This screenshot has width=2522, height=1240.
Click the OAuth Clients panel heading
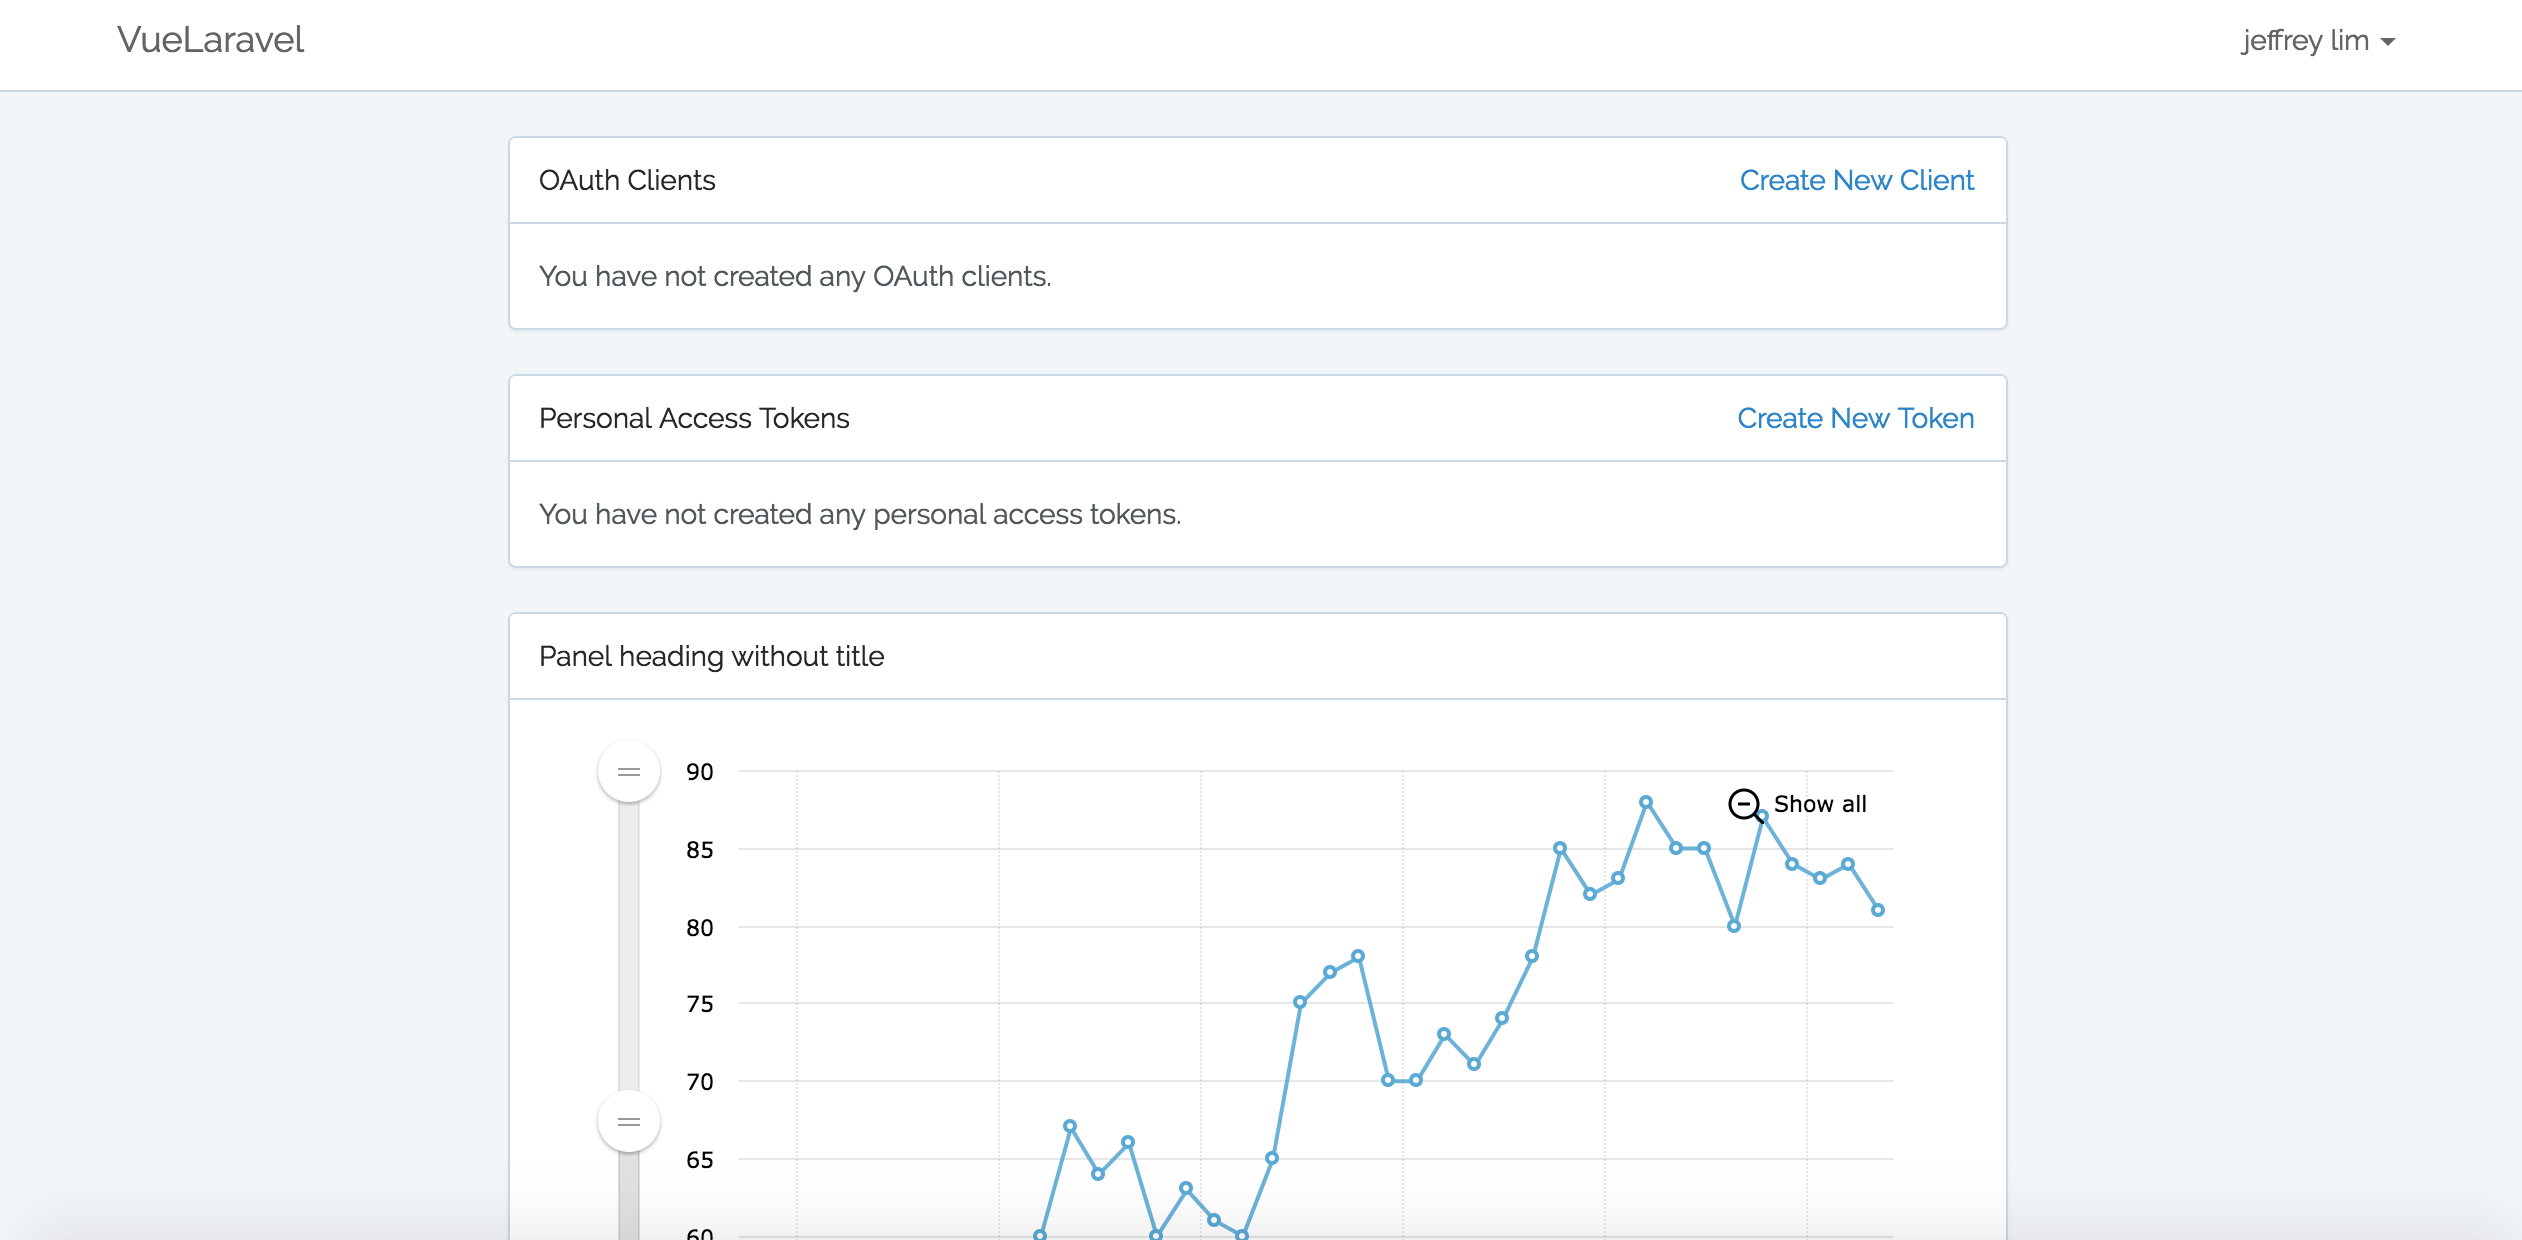(627, 180)
